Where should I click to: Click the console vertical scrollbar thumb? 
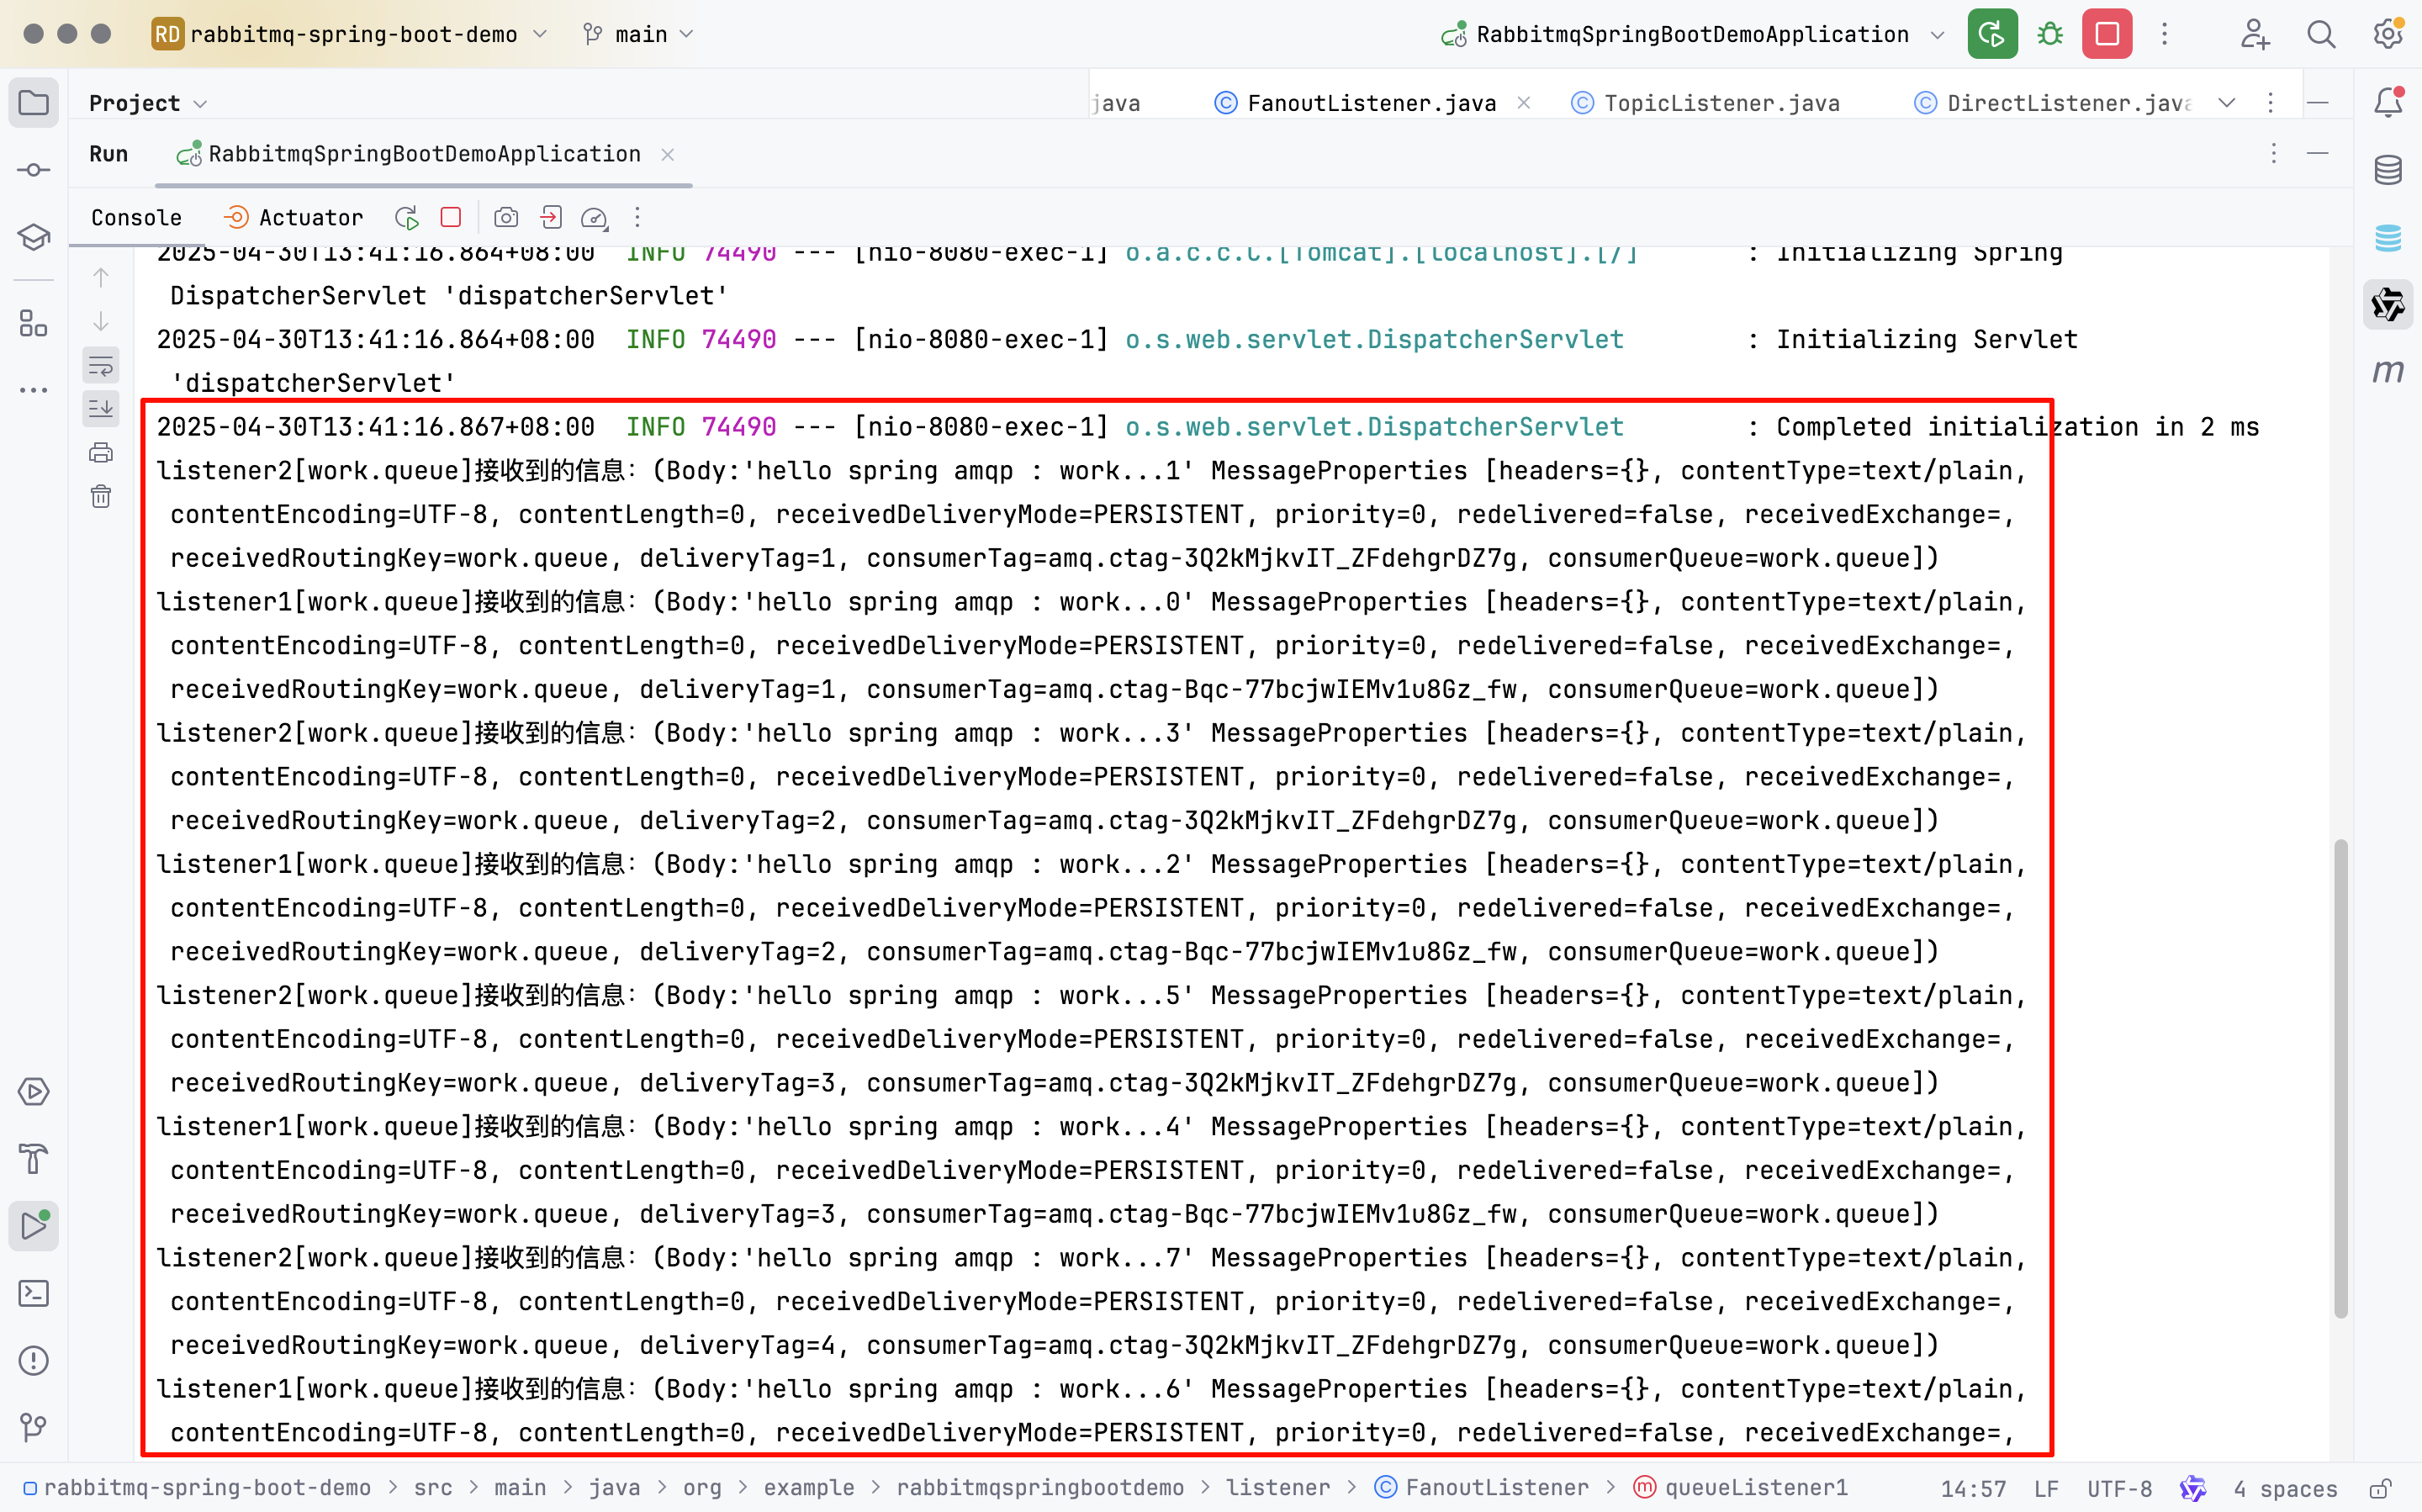pyautogui.click(x=2340, y=1080)
